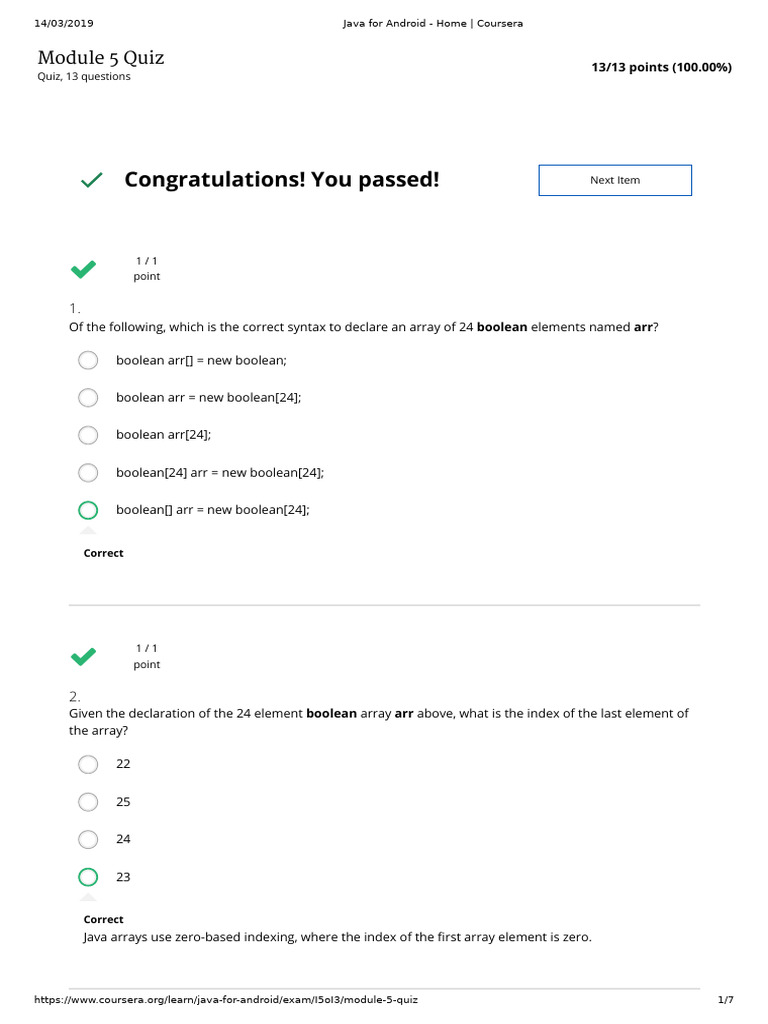This screenshot has width=768, height=1024.
Task: Pick "boolean[24] arr = new boolean[24];" option
Action: click(x=88, y=472)
